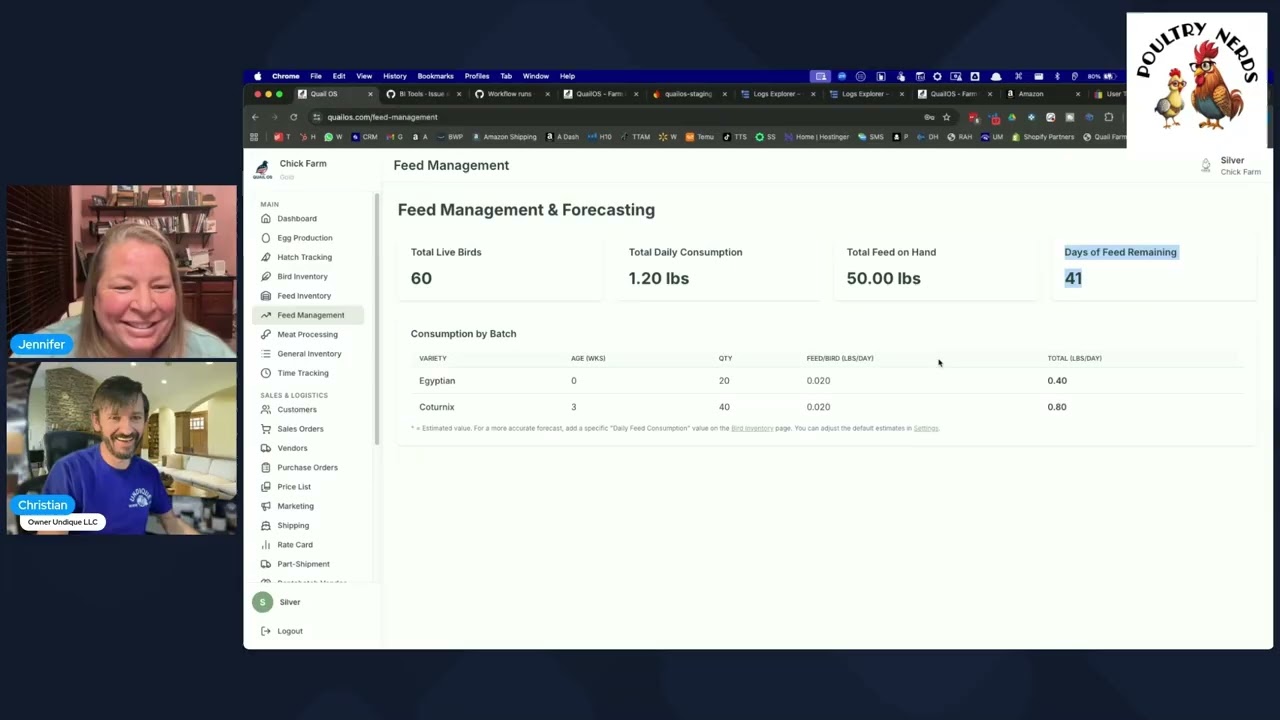This screenshot has width=1280, height=720.
Task: Open Hatch Tracking icon in sidebar
Action: (x=266, y=257)
